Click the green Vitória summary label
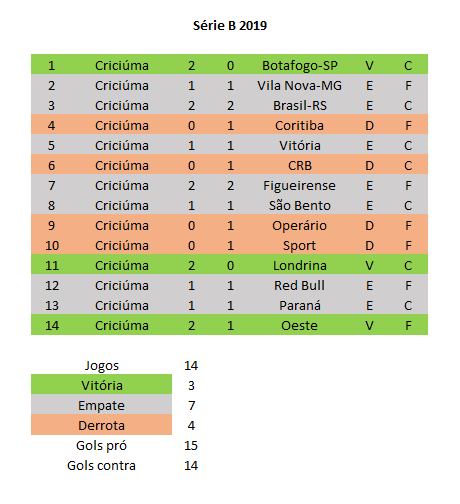This screenshot has width=460, height=504. tap(102, 385)
